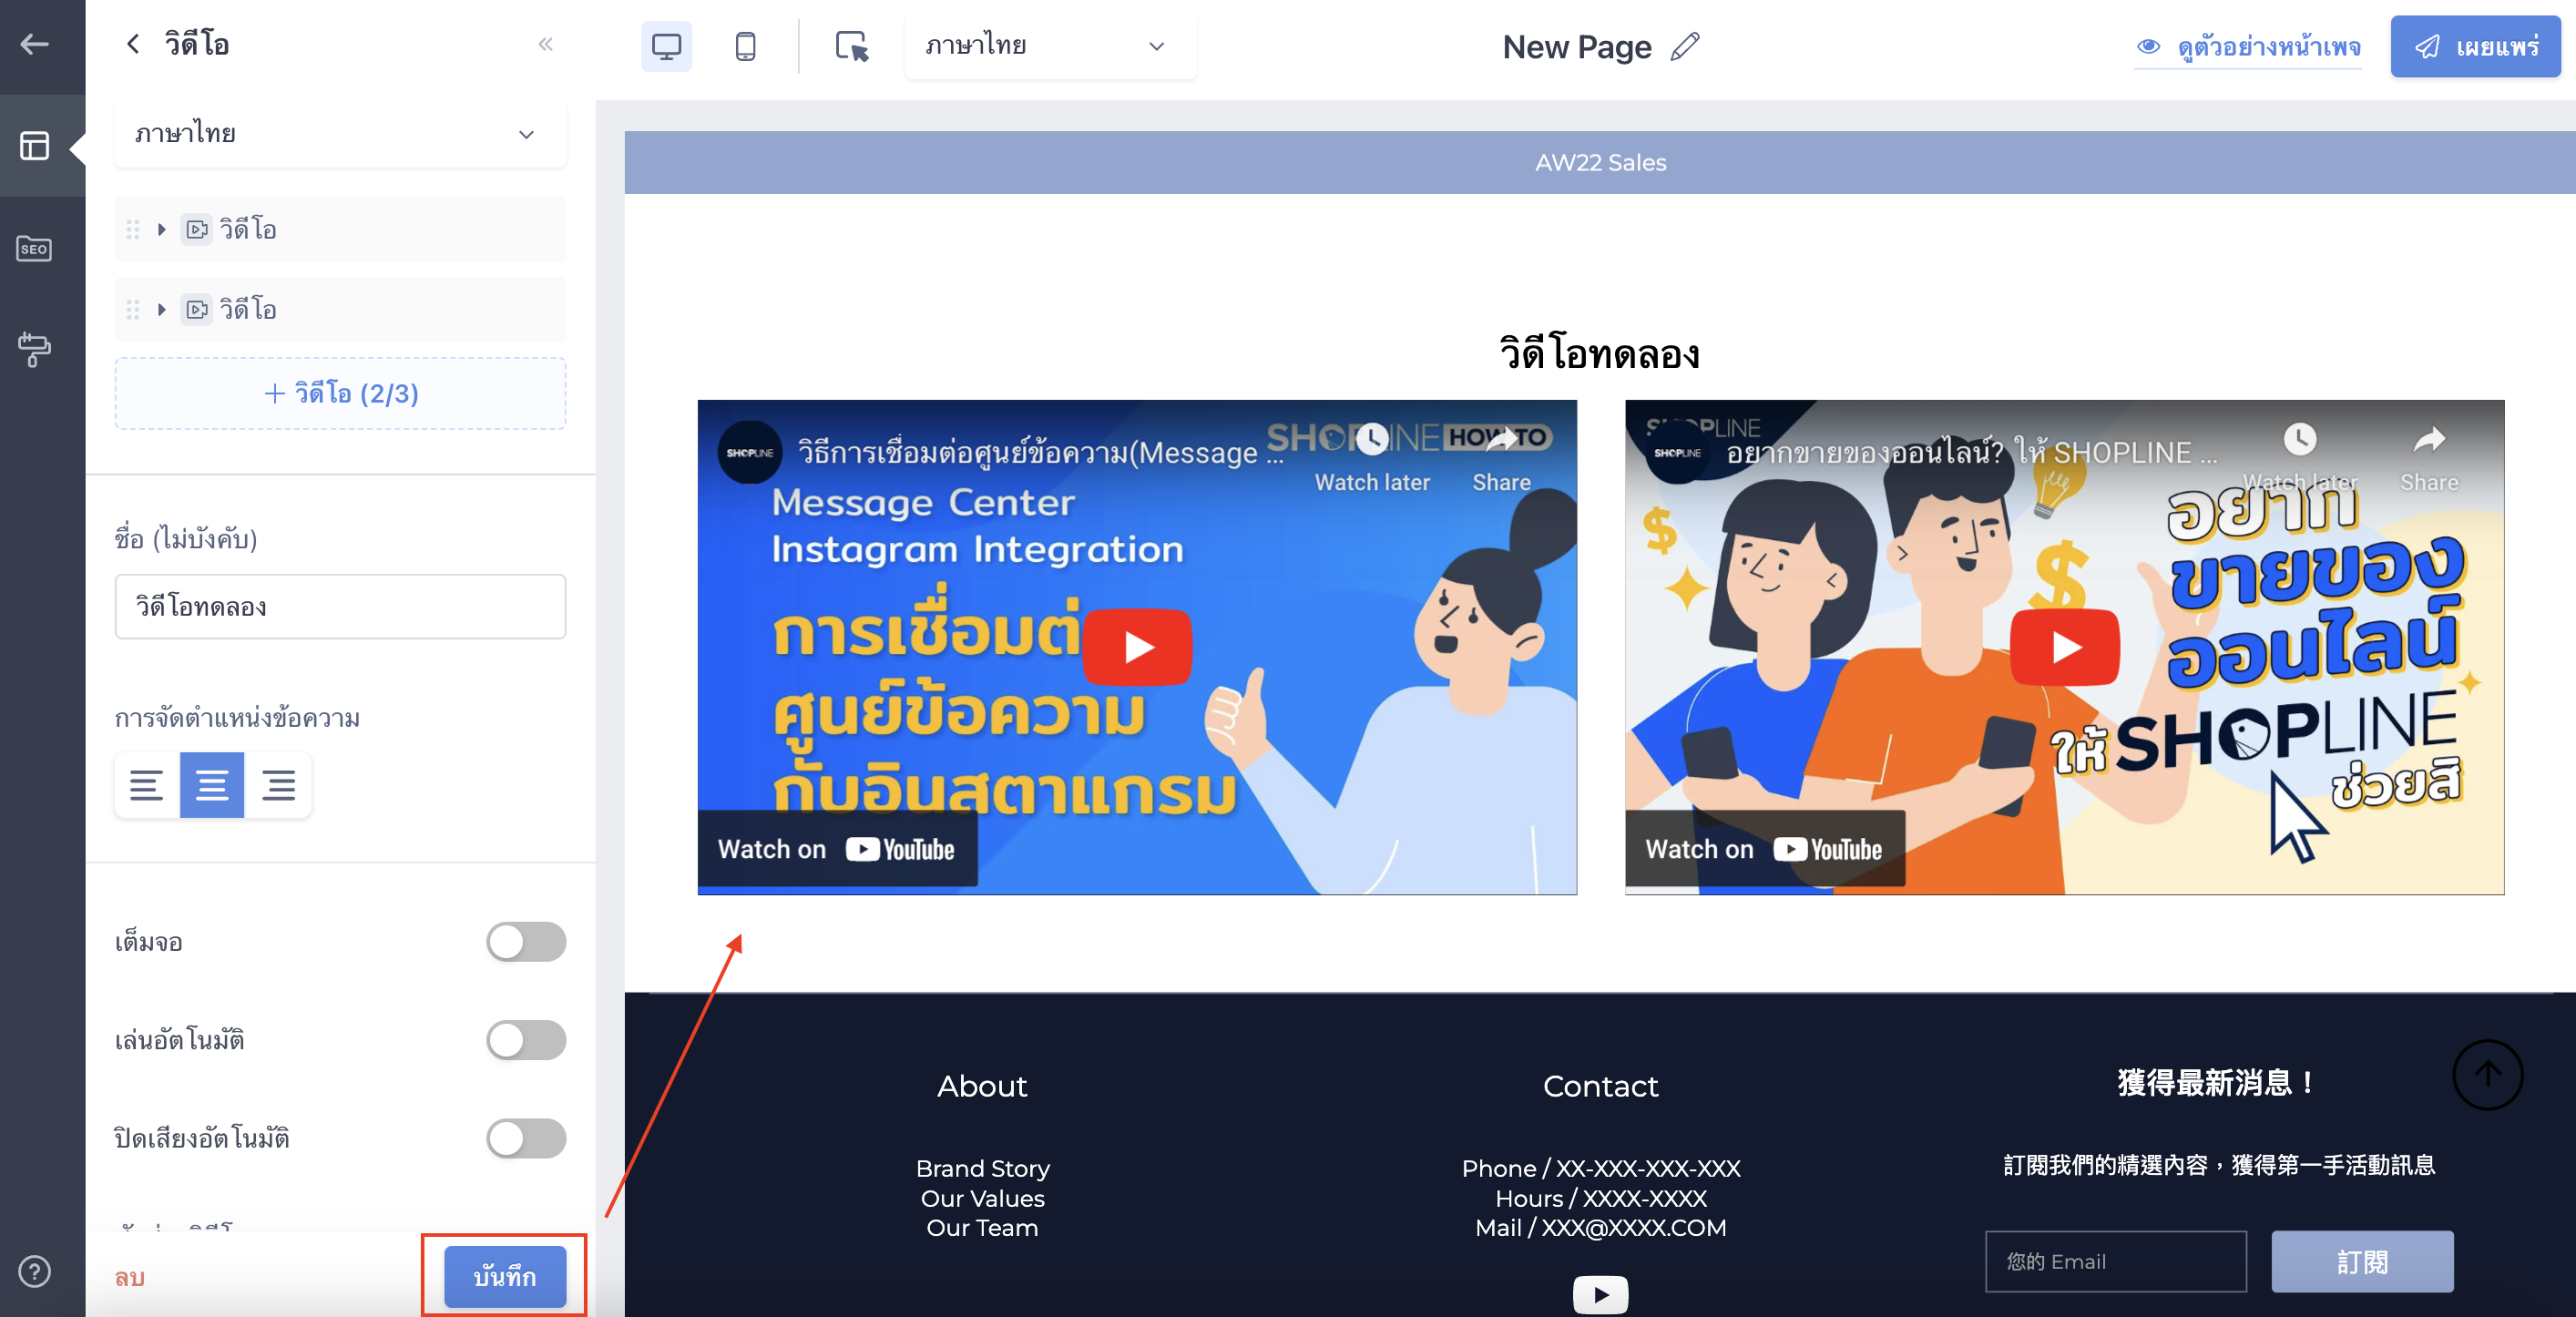The height and width of the screenshot is (1317, 2576).
Task: Open the paint roller design icon
Action: click(35, 349)
